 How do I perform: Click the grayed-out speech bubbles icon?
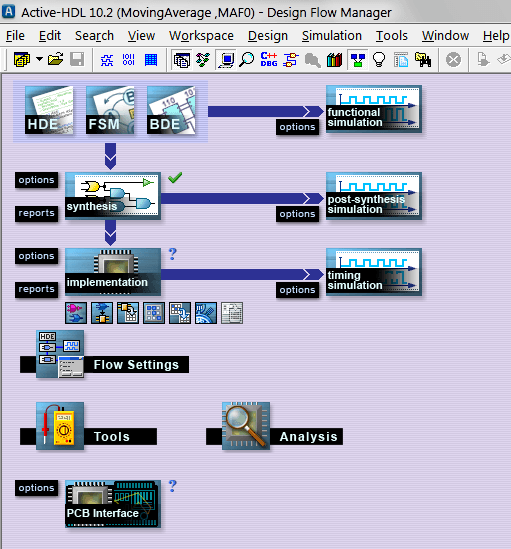point(312,60)
